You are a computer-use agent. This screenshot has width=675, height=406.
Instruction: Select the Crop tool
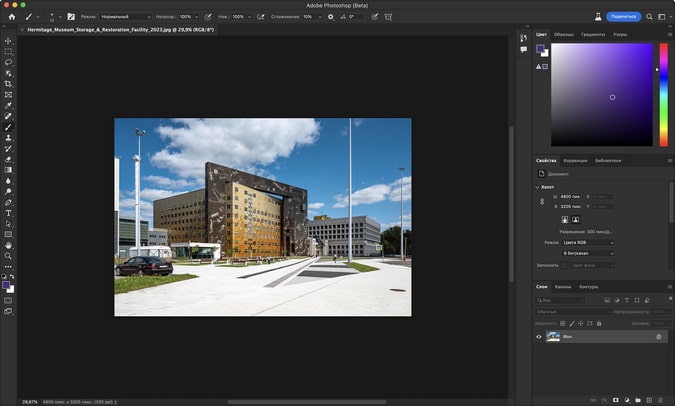[x=8, y=84]
